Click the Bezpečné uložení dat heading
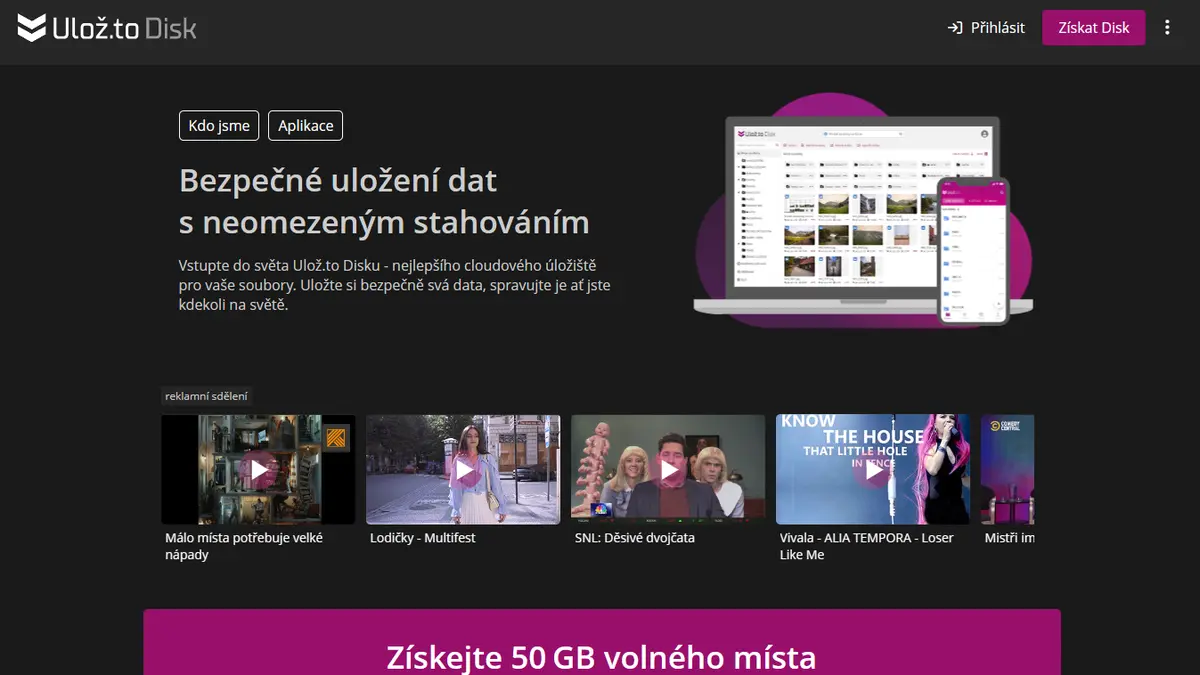 384,201
